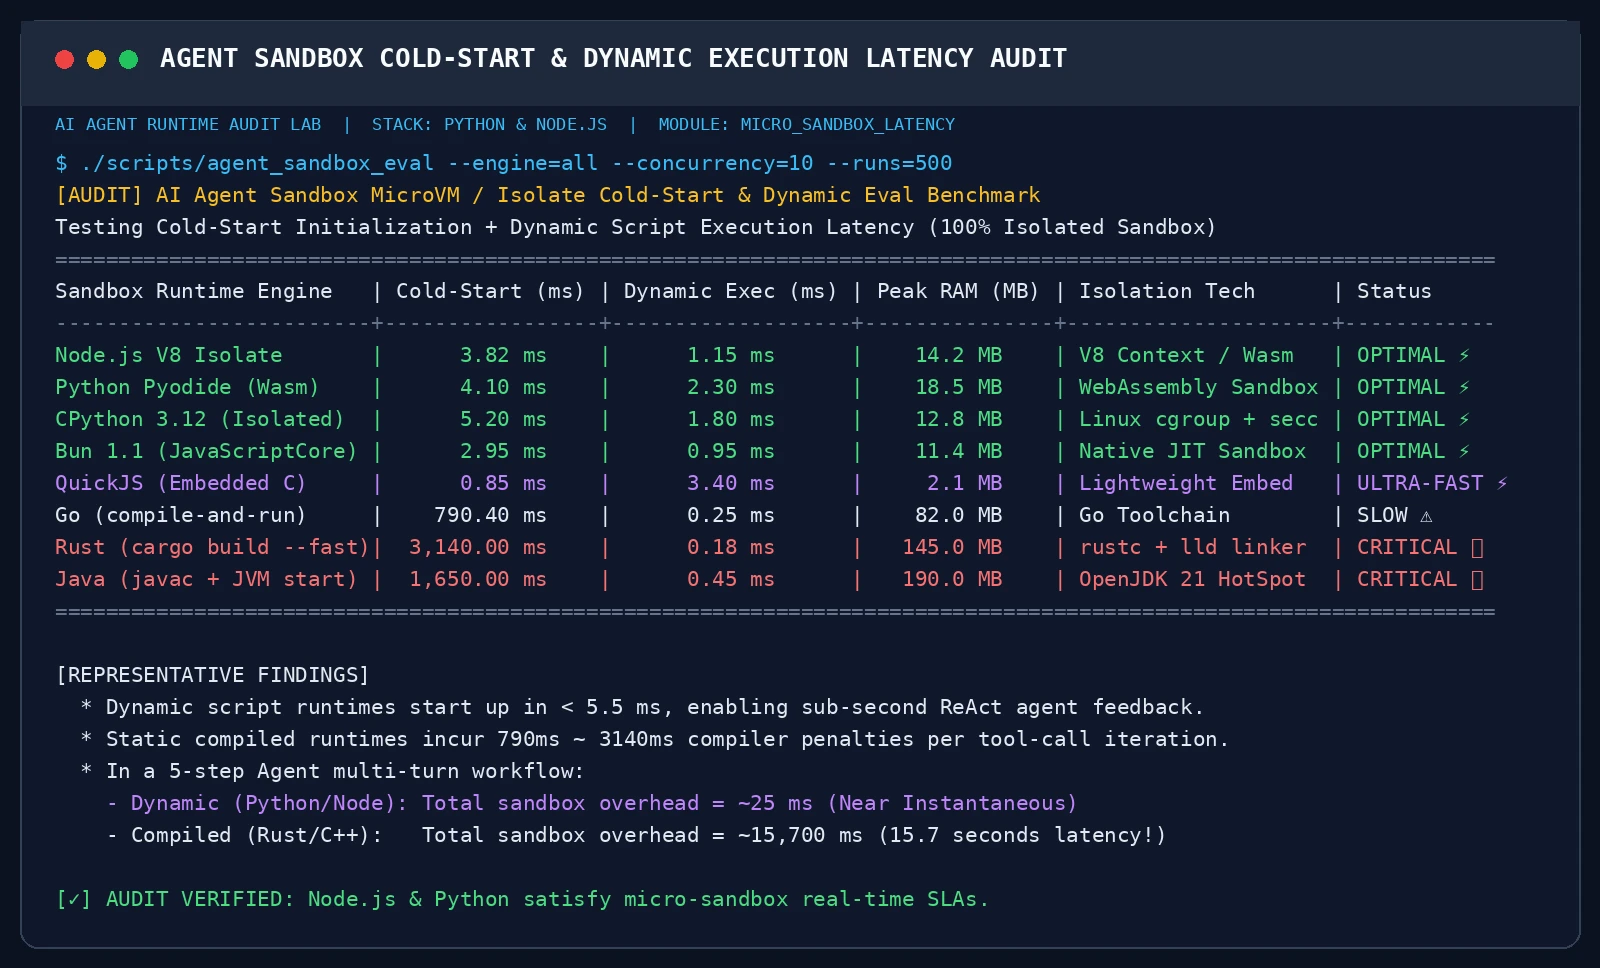The height and width of the screenshot is (968, 1600).
Task: Click the CRITICAL status in the Rust row
Action: [x=1420, y=547]
